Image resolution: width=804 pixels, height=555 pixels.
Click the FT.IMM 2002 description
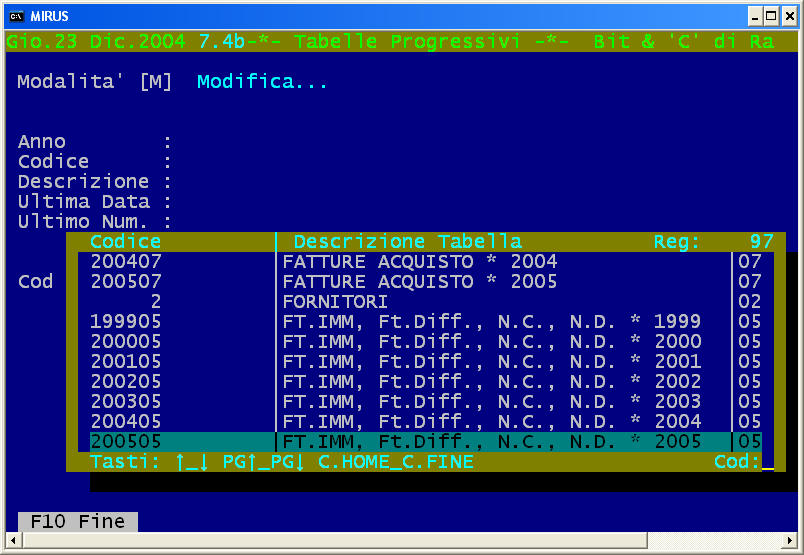tap(491, 382)
